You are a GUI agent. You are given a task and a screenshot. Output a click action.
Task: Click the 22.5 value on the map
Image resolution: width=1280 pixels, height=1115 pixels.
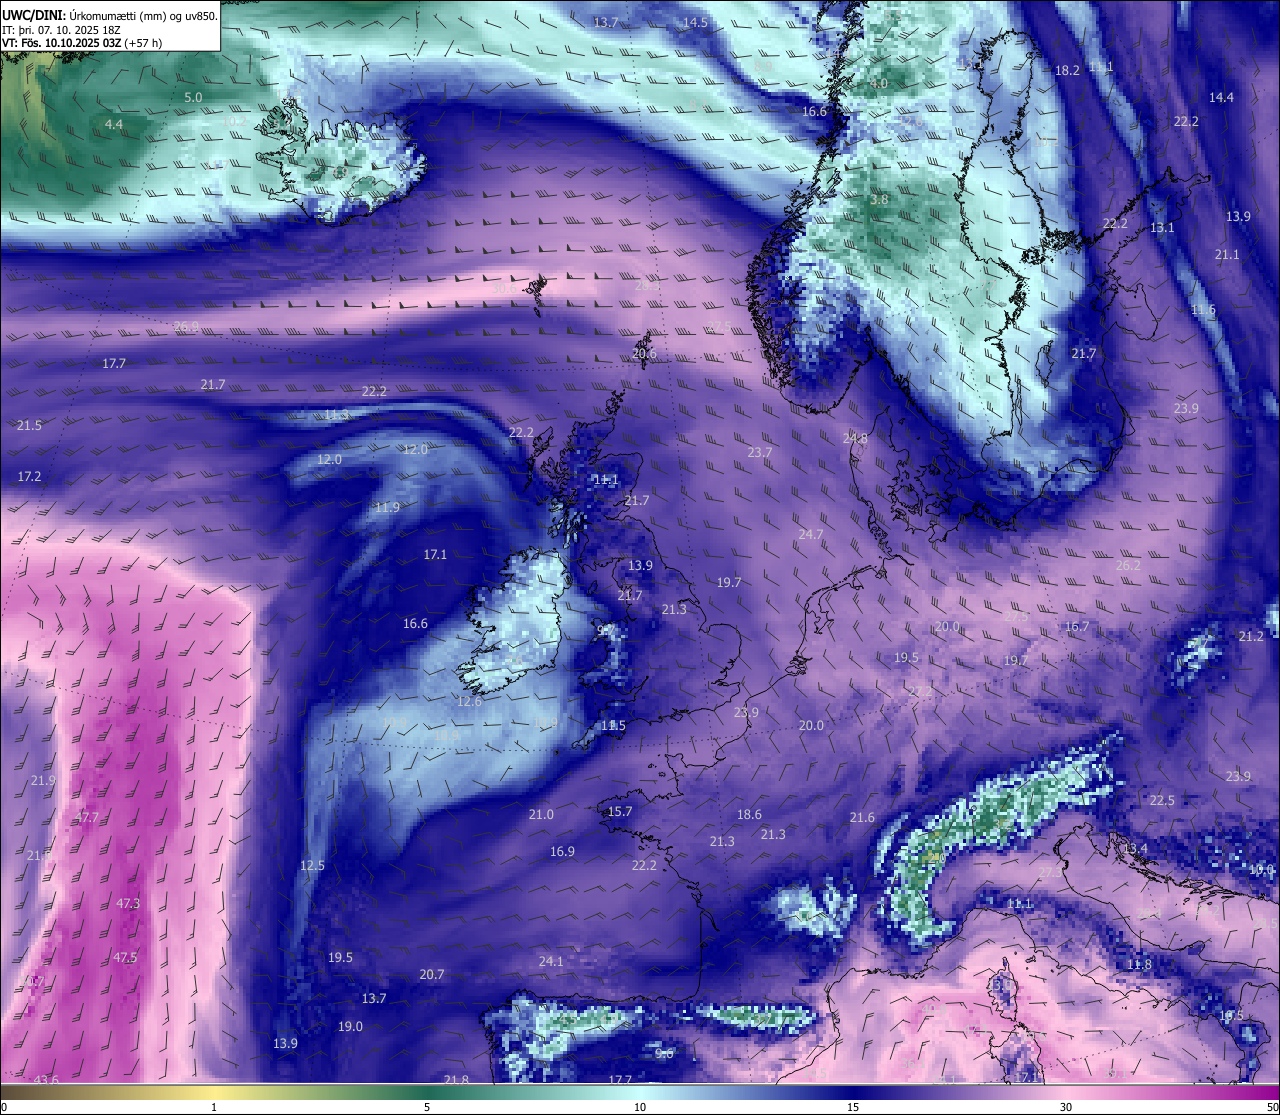coord(1162,800)
